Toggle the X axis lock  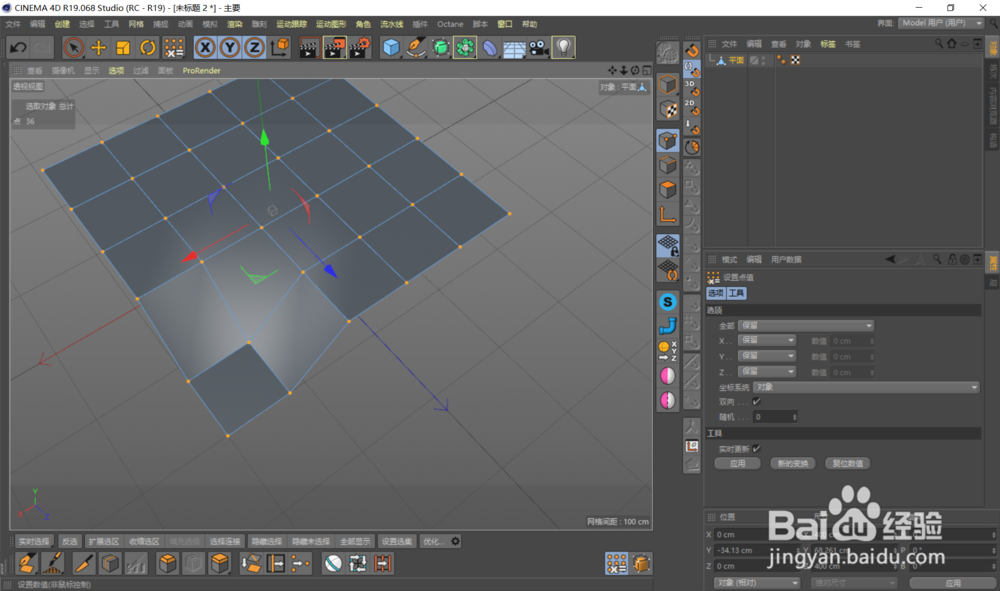coord(205,48)
